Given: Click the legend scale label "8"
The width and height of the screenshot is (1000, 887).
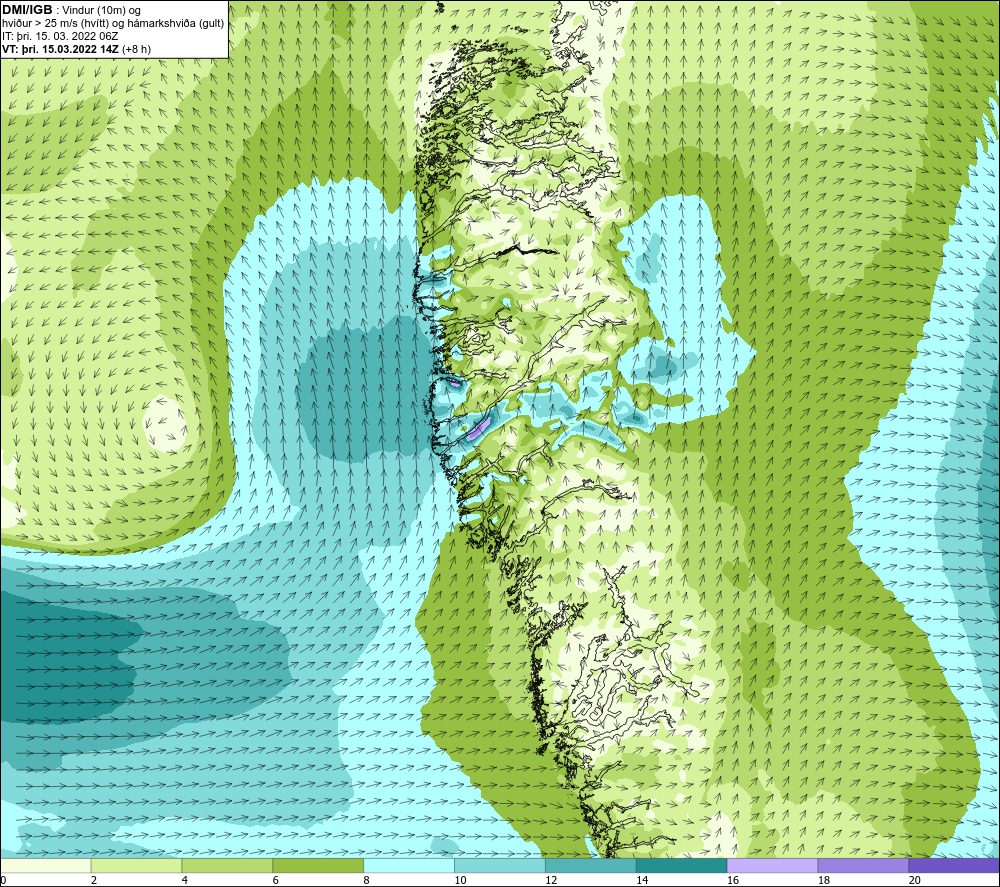Looking at the screenshot, I should point(367,881).
